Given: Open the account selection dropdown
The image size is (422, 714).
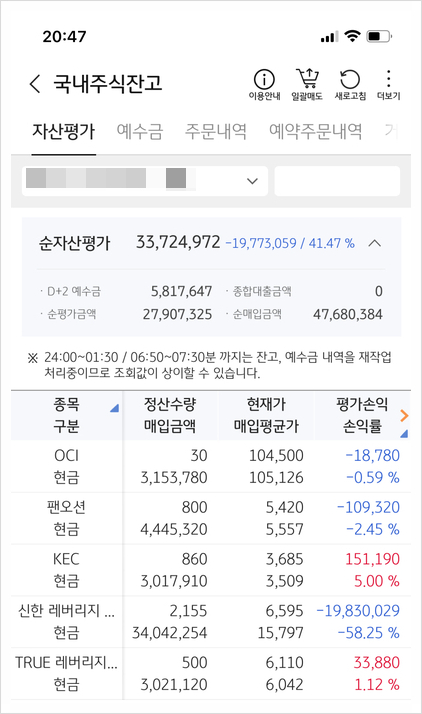Looking at the screenshot, I should point(145,181).
